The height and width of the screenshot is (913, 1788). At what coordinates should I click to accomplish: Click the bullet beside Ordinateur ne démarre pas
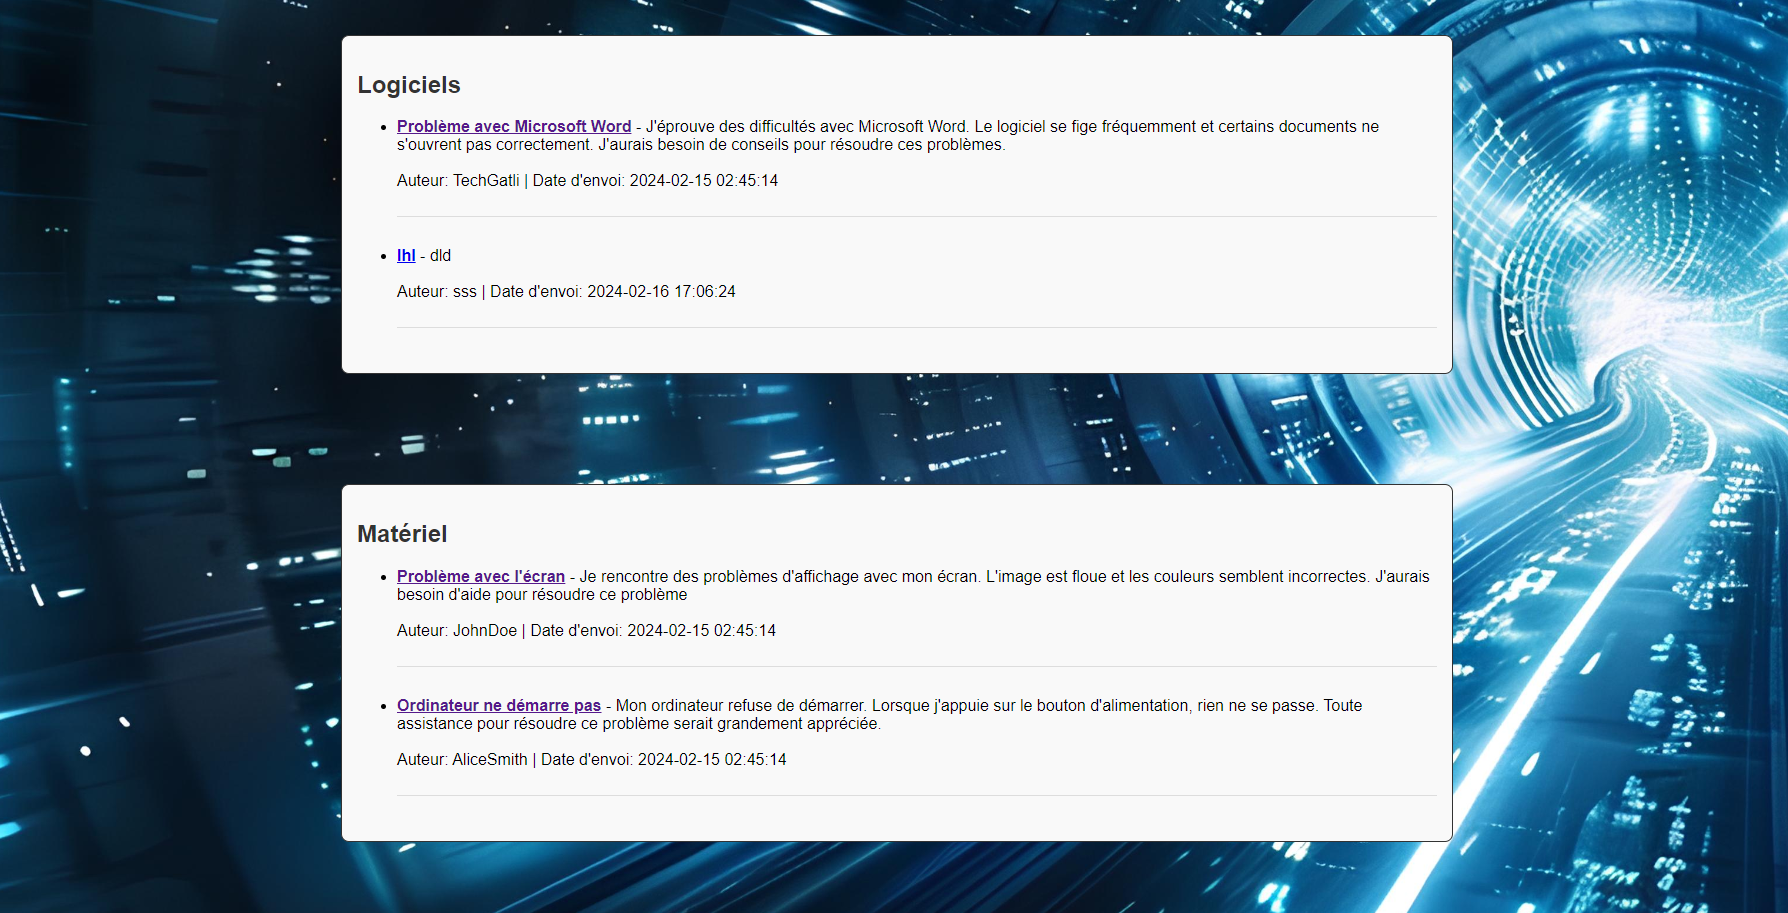pos(384,706)
